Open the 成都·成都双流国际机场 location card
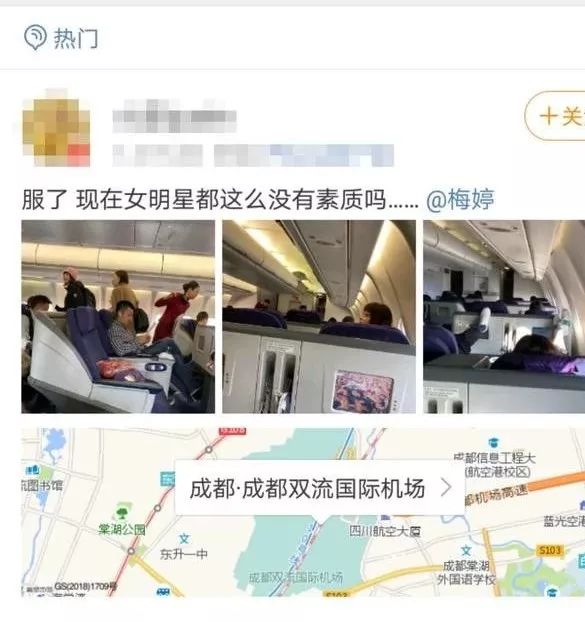 320,488
